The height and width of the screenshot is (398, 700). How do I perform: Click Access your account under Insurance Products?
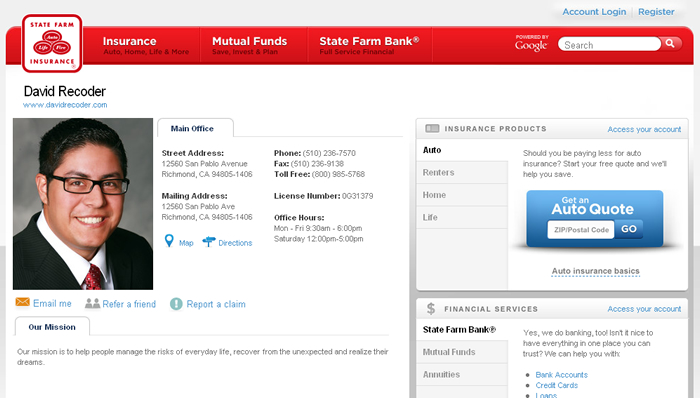tap(644, 129)
